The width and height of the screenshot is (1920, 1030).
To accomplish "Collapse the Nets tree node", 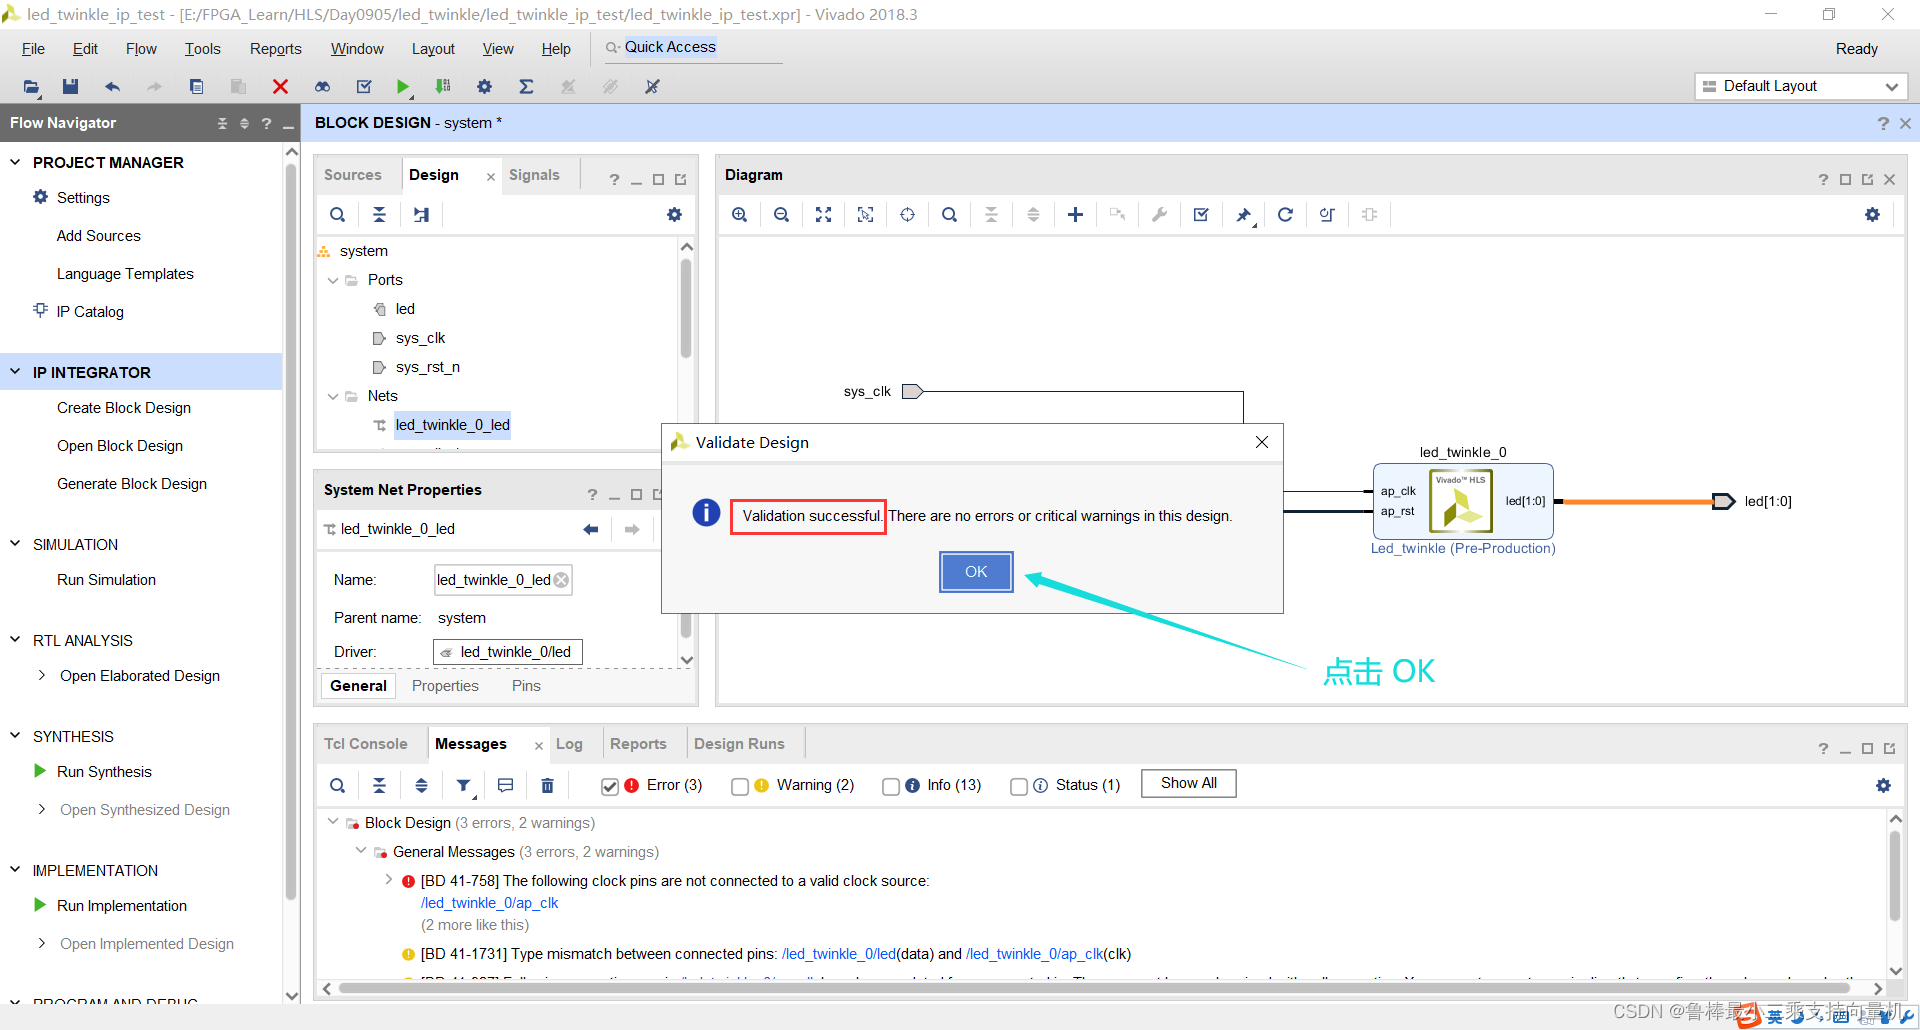I will pos(333,396).
